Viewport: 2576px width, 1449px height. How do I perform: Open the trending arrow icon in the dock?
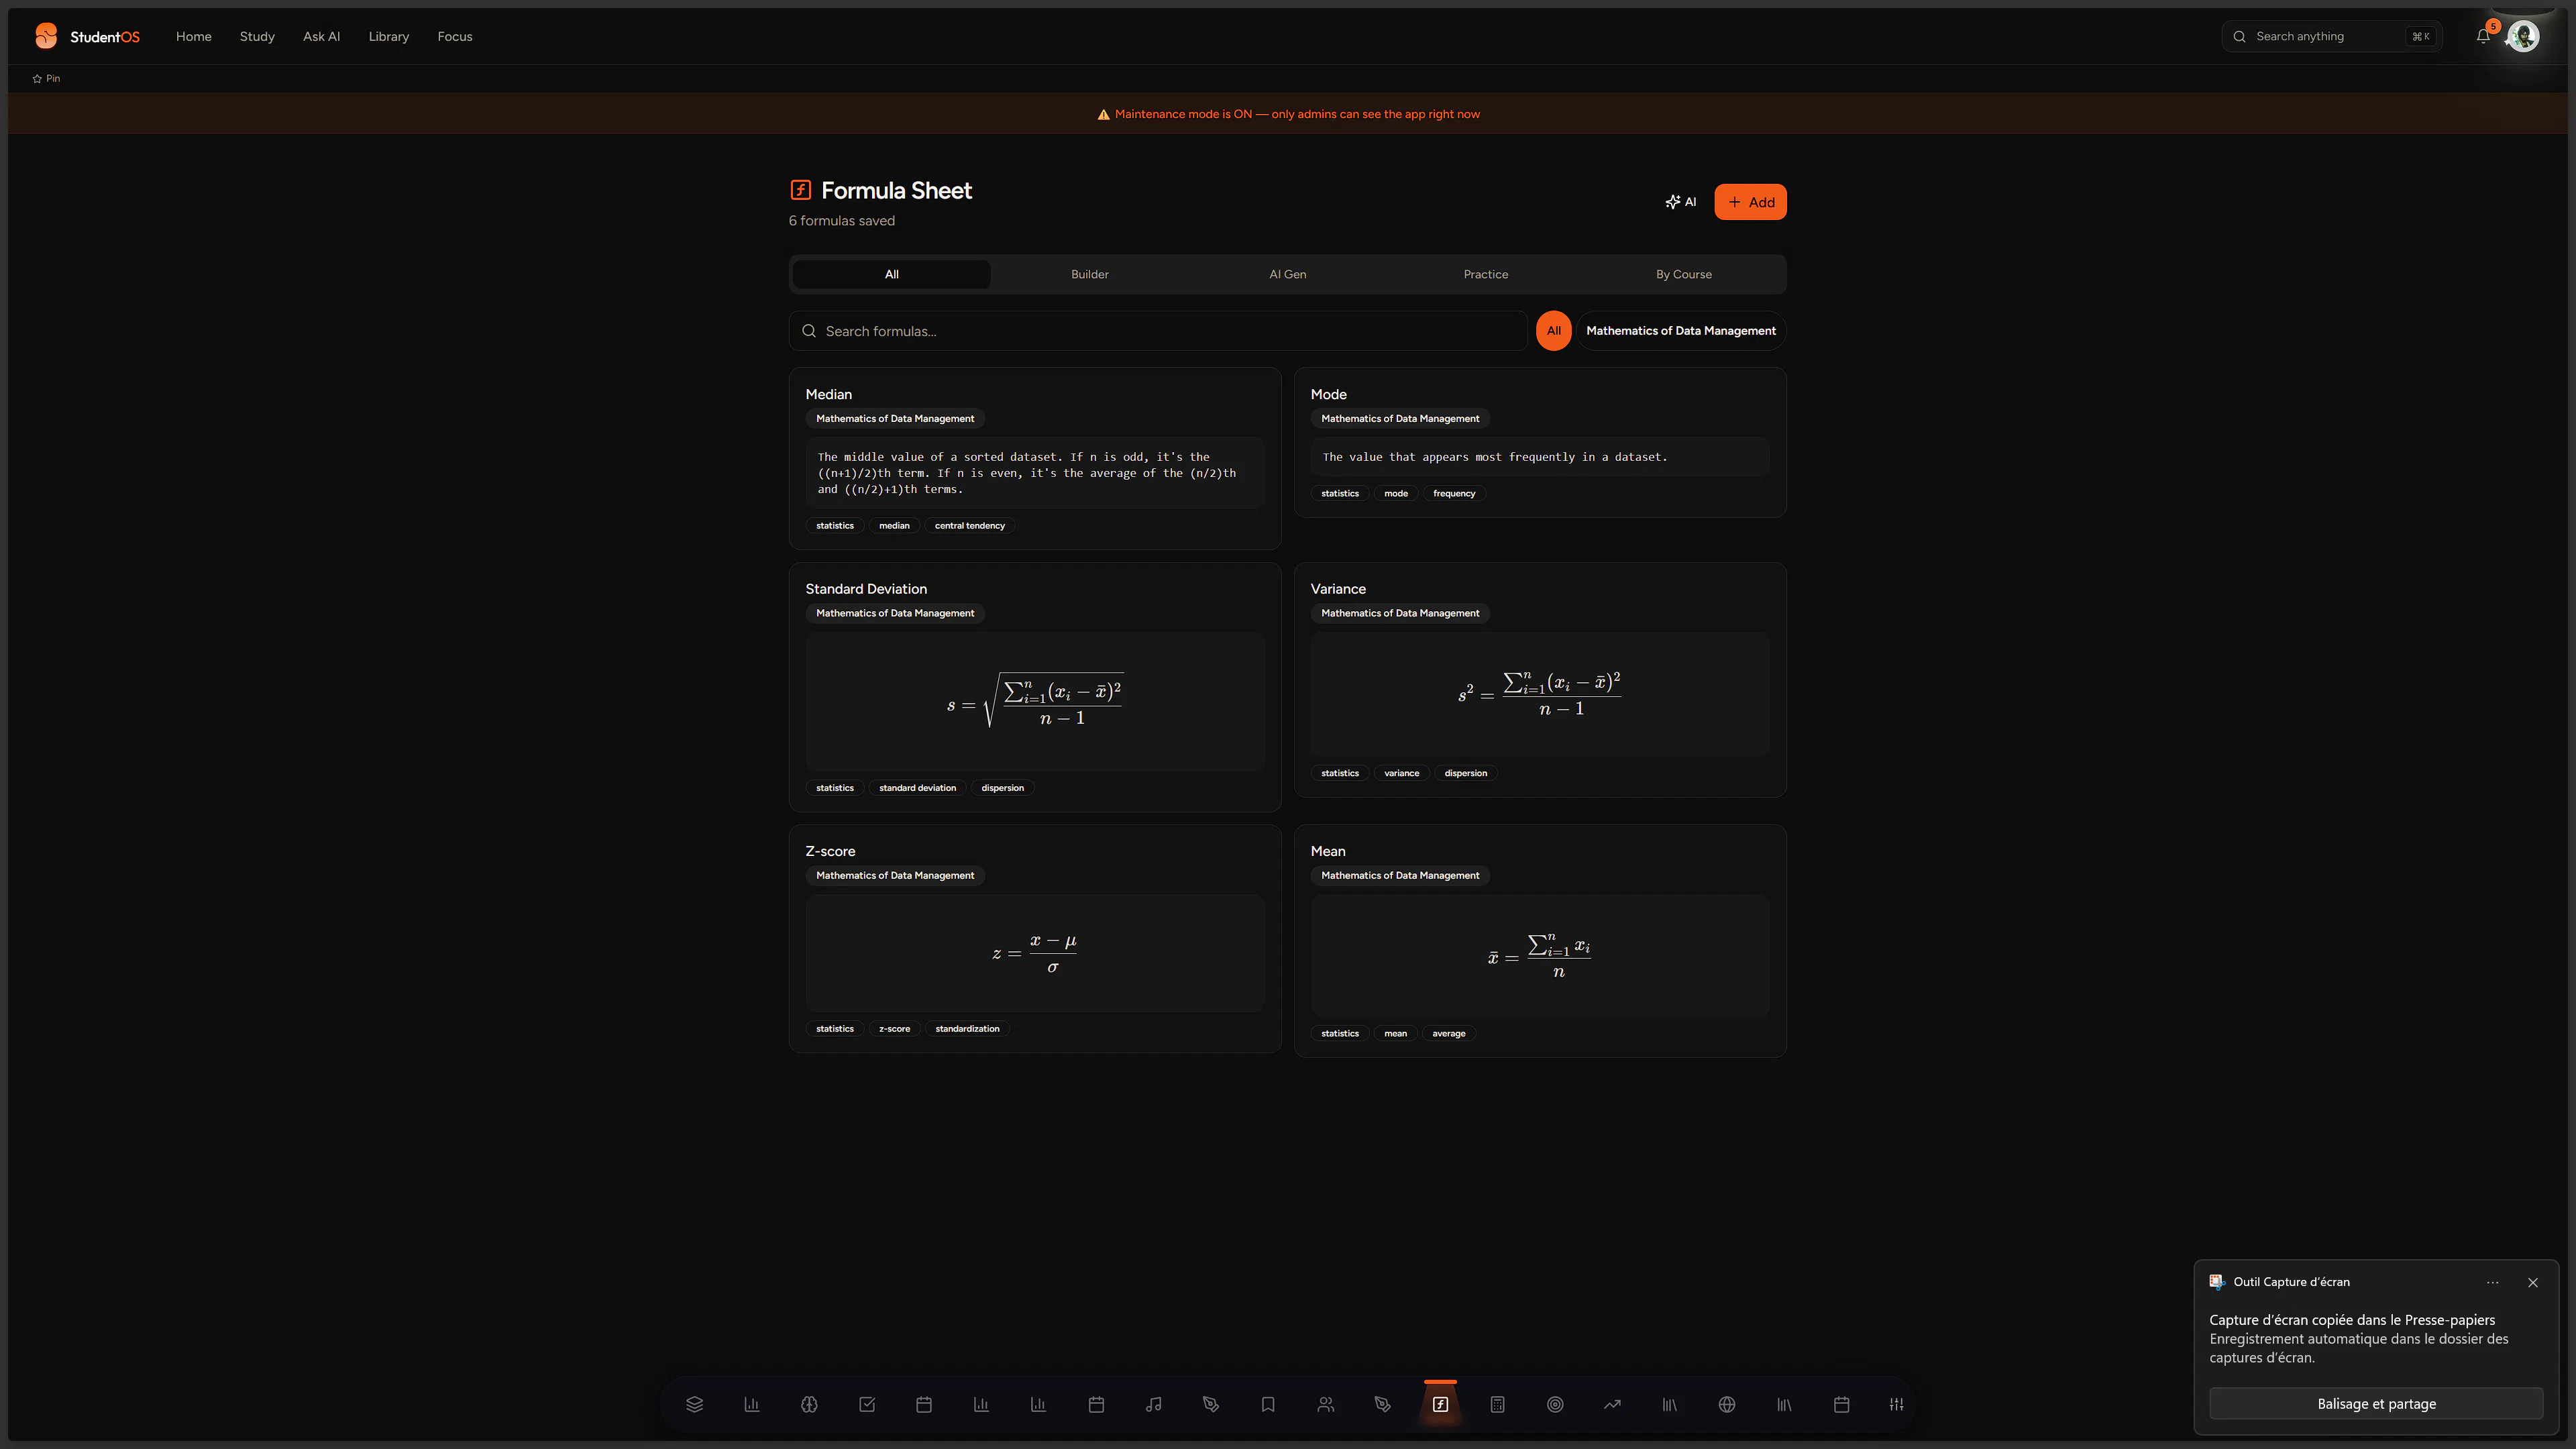point(1612,1404)
